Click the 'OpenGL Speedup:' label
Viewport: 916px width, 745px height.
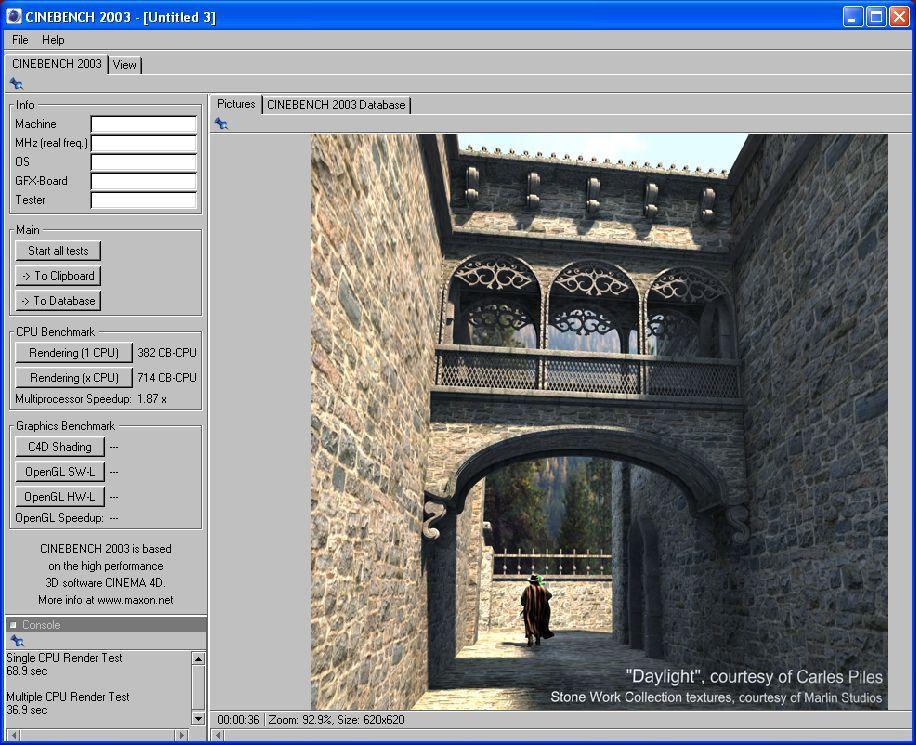pyautogui.click(x=59, y=518)
